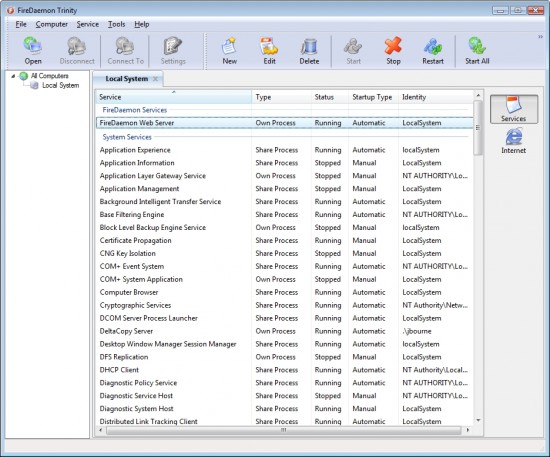The image size is (550, 457).
Task: Click the horizontal scrollbar thumb
Action: pyautogui.click(x=283, y=430)
